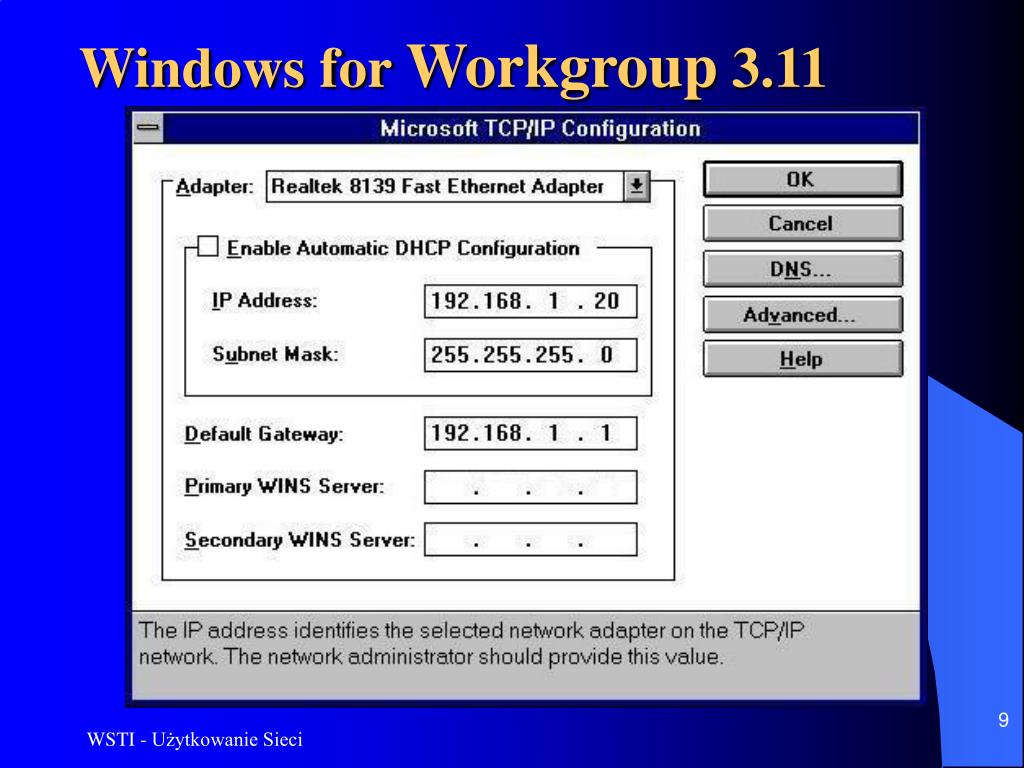The image size is (1024, 768).
Task: Click the slide number 9
Action: (x=1003, y=720)
